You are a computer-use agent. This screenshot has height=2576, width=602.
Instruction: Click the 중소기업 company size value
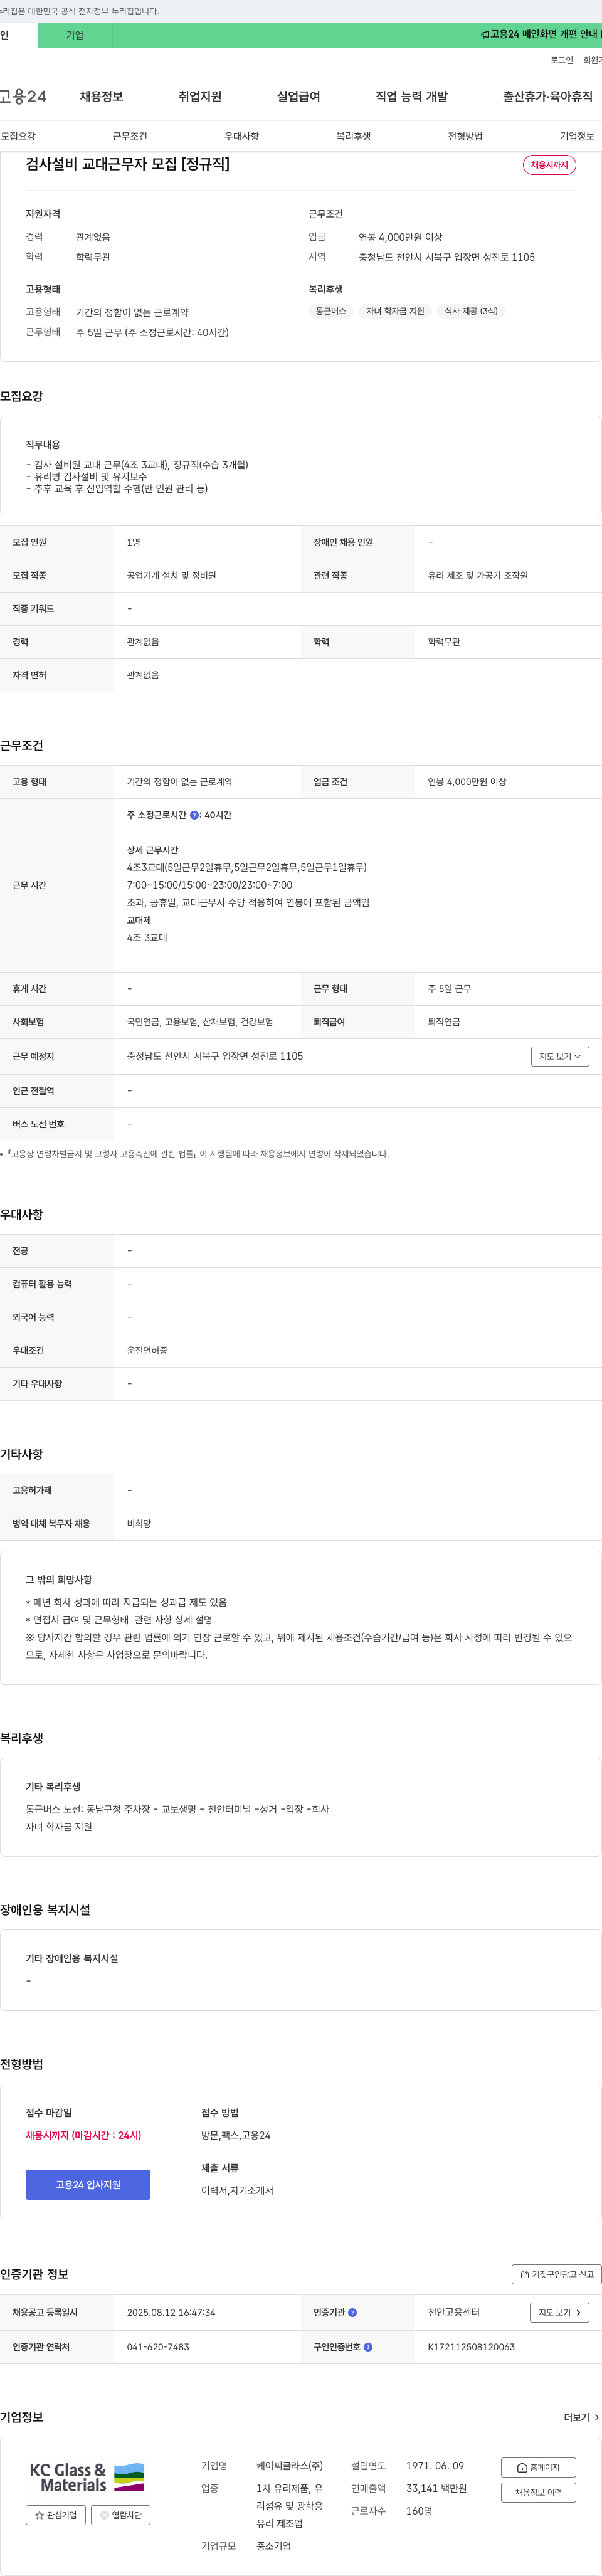(x=274, y=2546)
